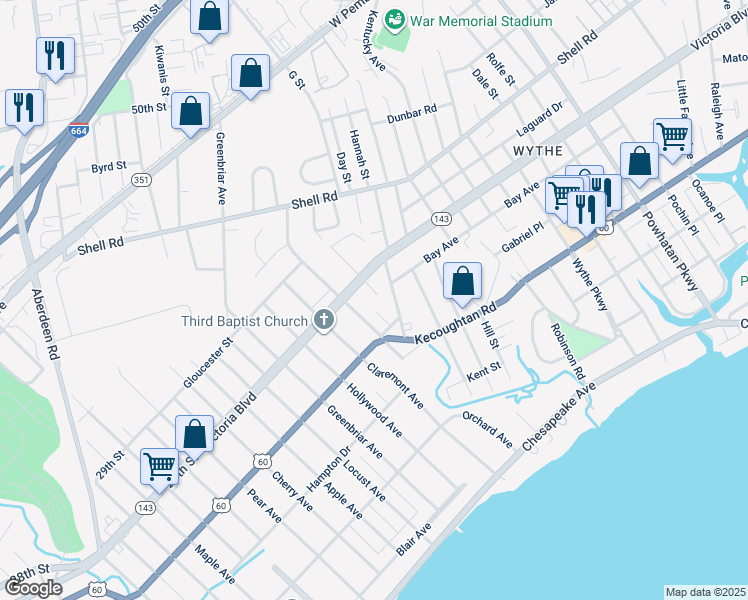Open lower restaurant marker above Aberdeen Rd
748x600 pixels.
(24, 111)
